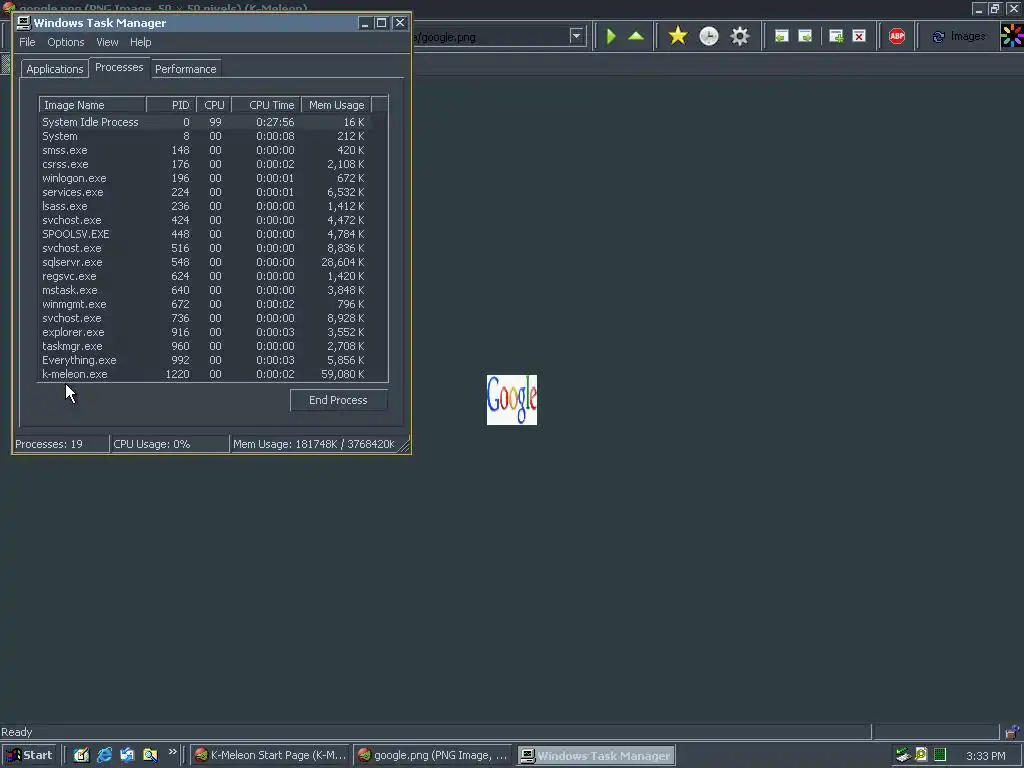Select the SPOOLSV.EXE process
The width and height of the screenshot is (1024, 768).
tap(204, 234)
